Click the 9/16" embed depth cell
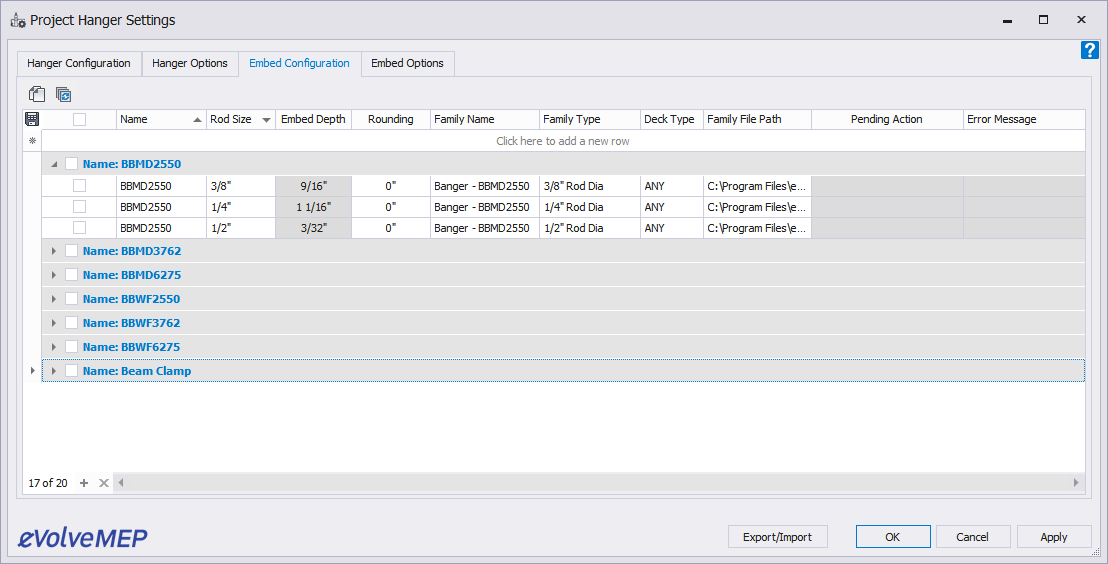1108x564 pixels. pyautogui.click(x=313, y=187)
